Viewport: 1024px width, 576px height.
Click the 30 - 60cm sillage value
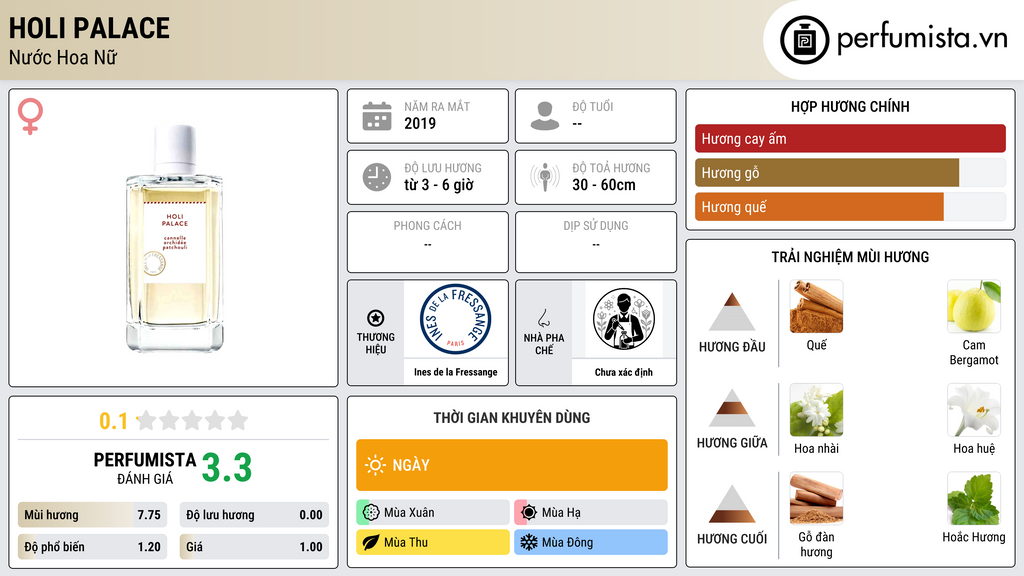(x=604, y=185)
